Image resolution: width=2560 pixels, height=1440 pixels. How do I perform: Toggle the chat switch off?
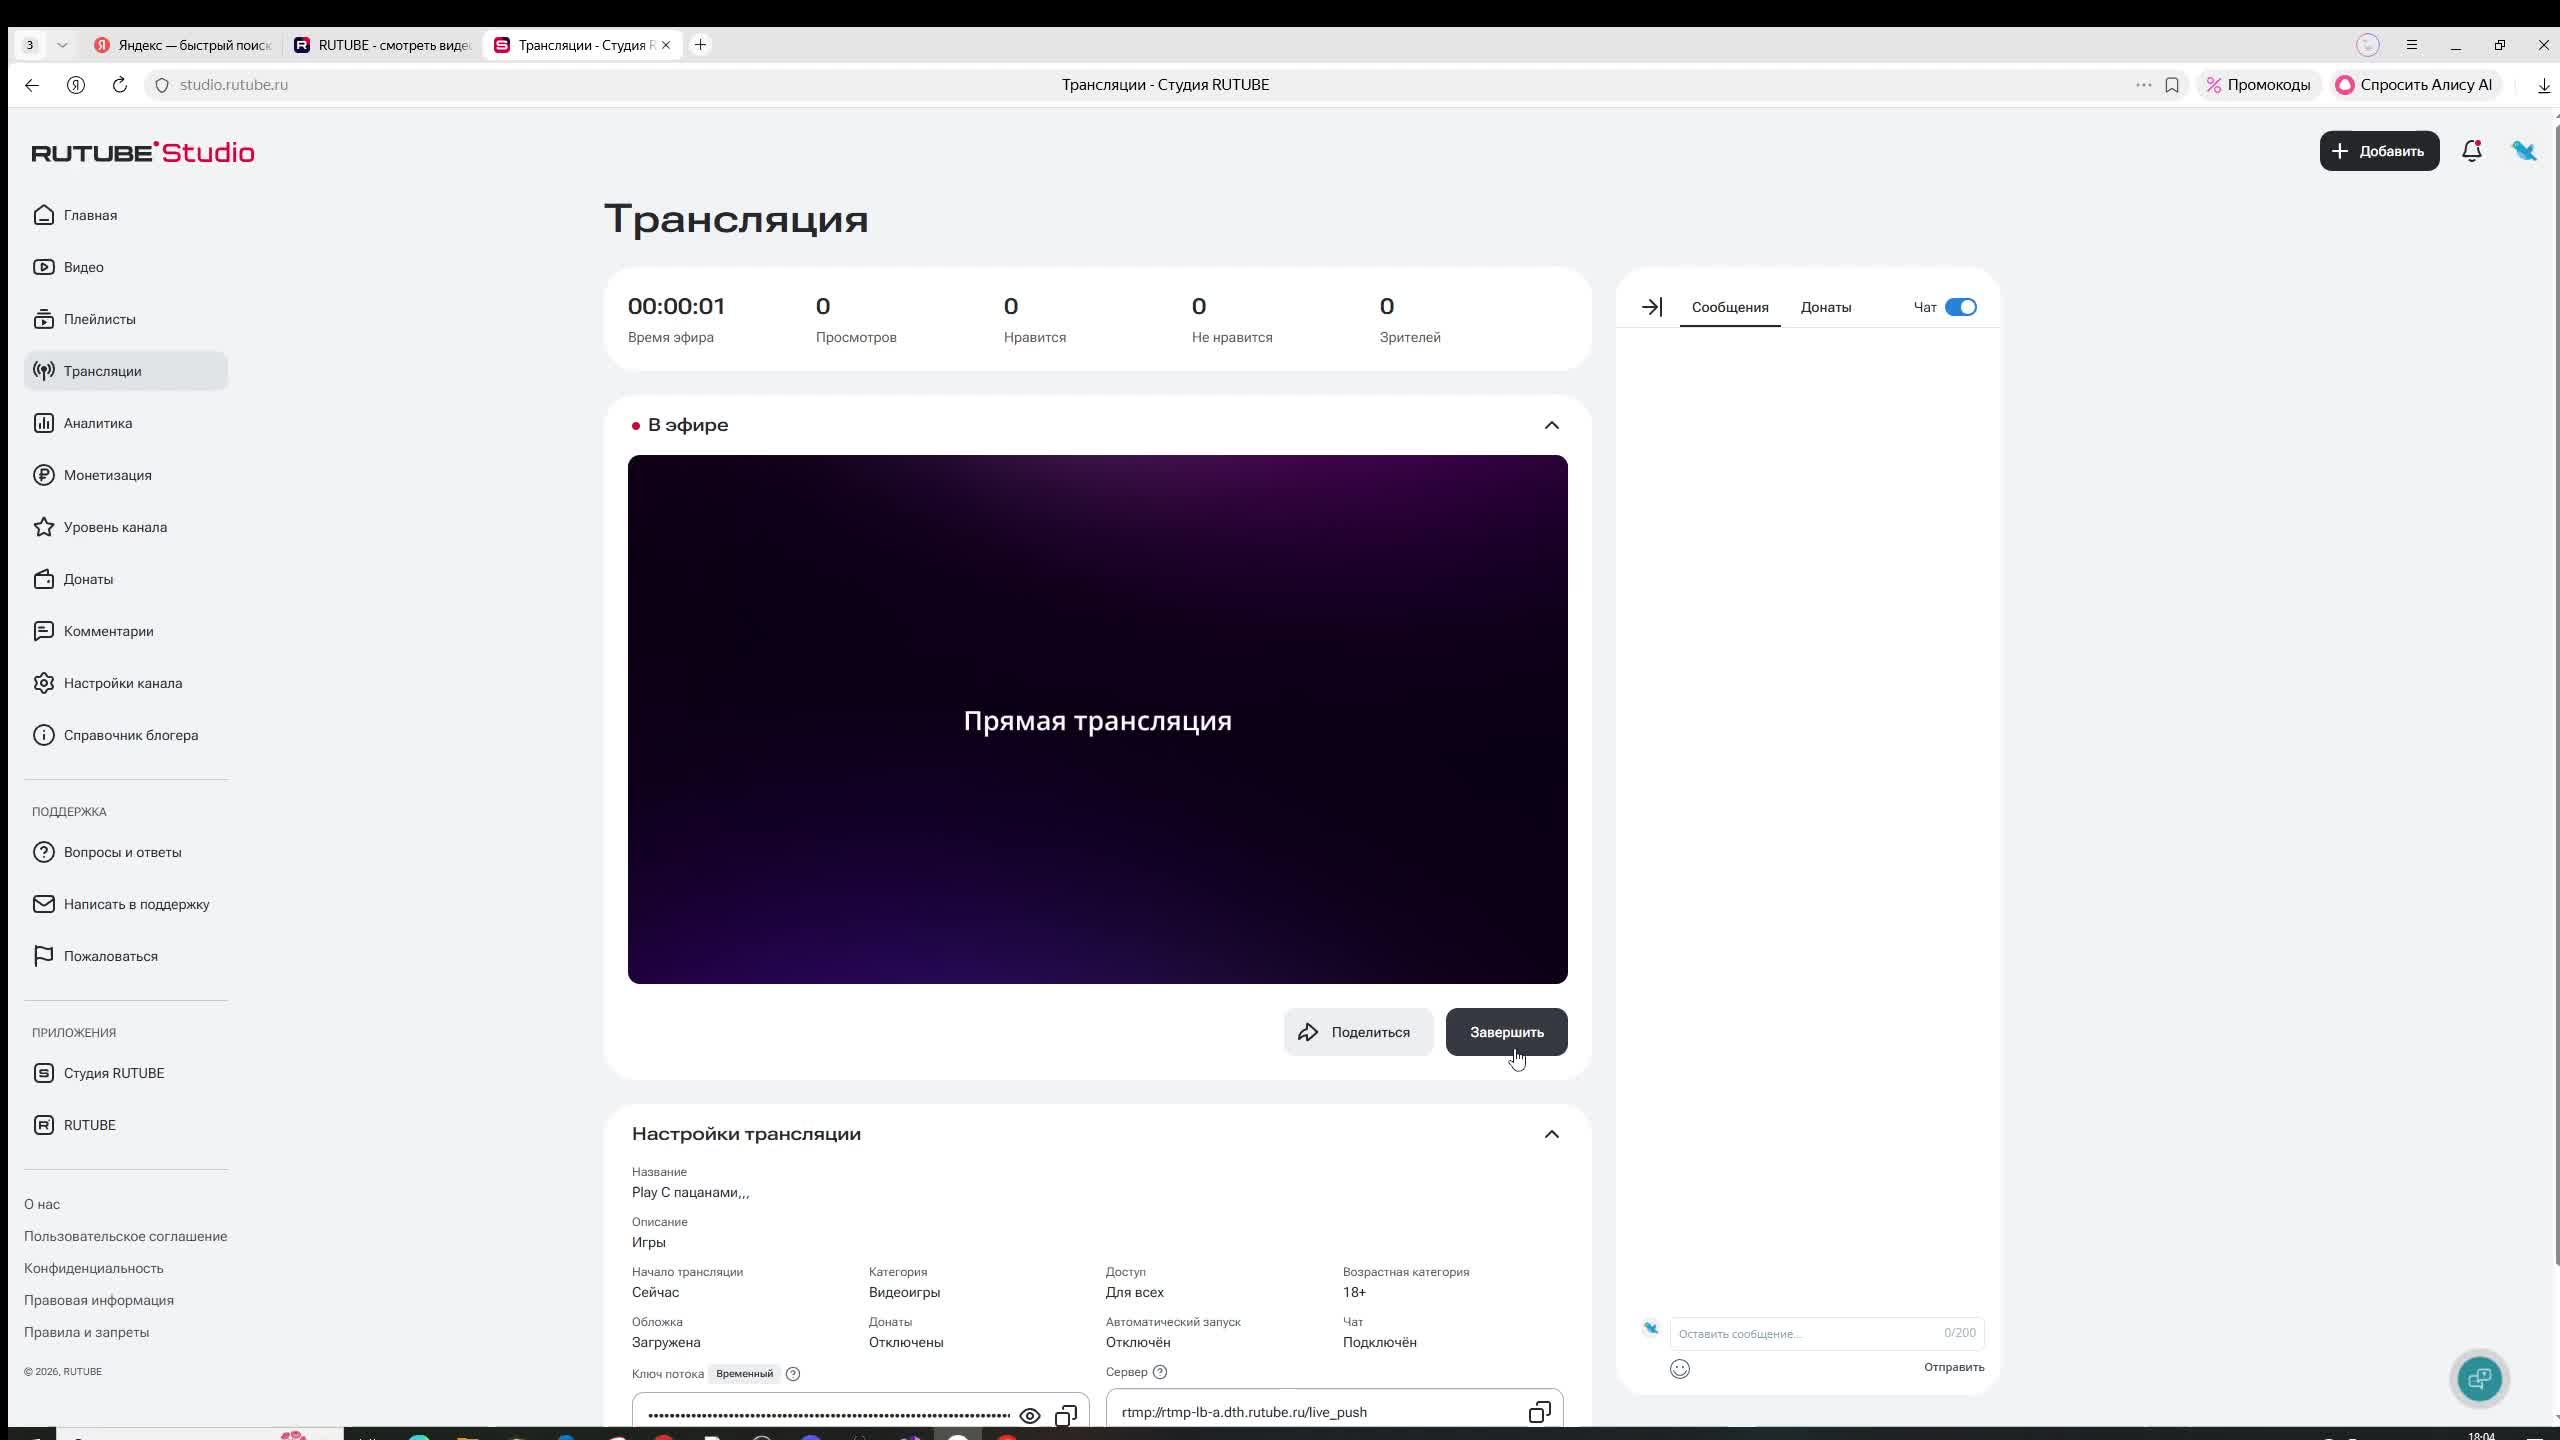tap(1960, 307)
